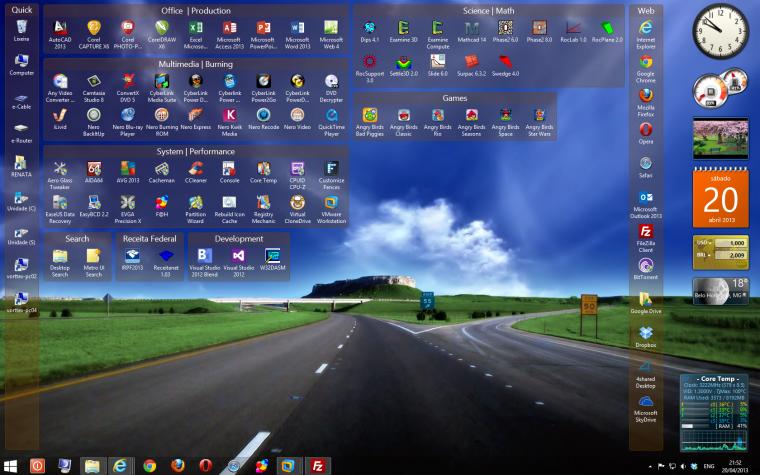The height and width of the screenshot is (475, 760).
Task: Open FileZilla from the taskbar
Action: pos(317,466)
